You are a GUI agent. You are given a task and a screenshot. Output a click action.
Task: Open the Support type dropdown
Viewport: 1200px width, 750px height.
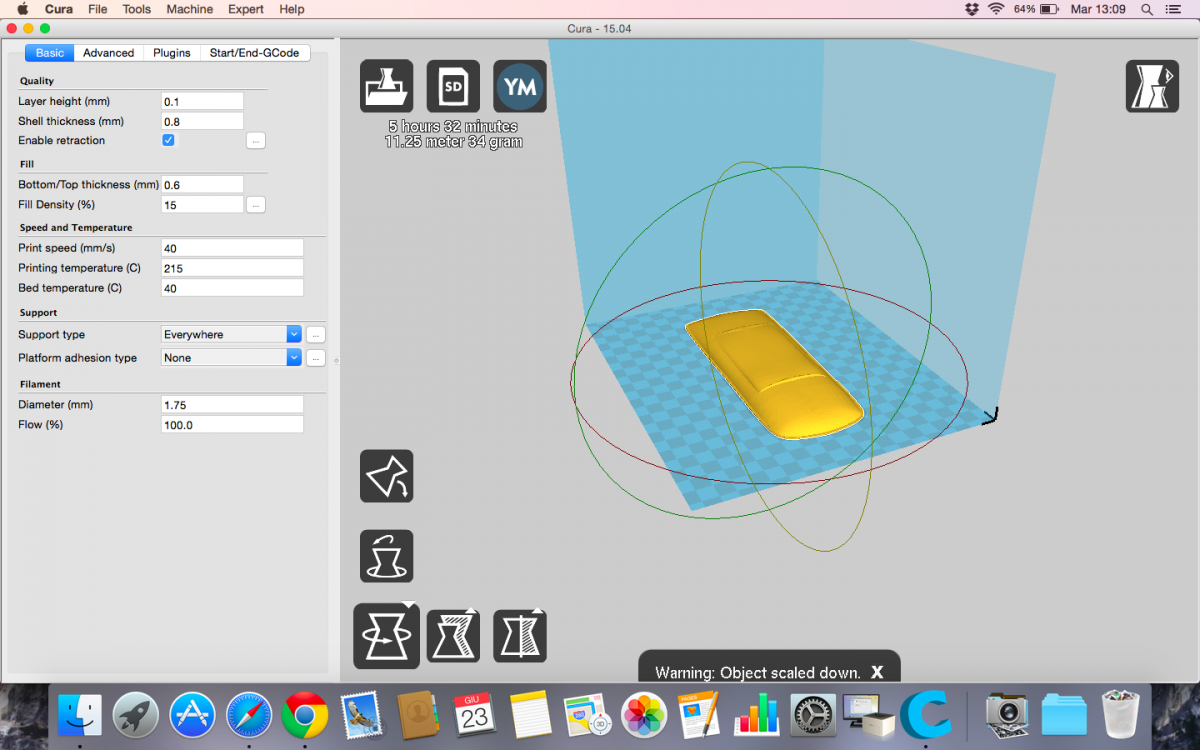(x=232, y=335)
